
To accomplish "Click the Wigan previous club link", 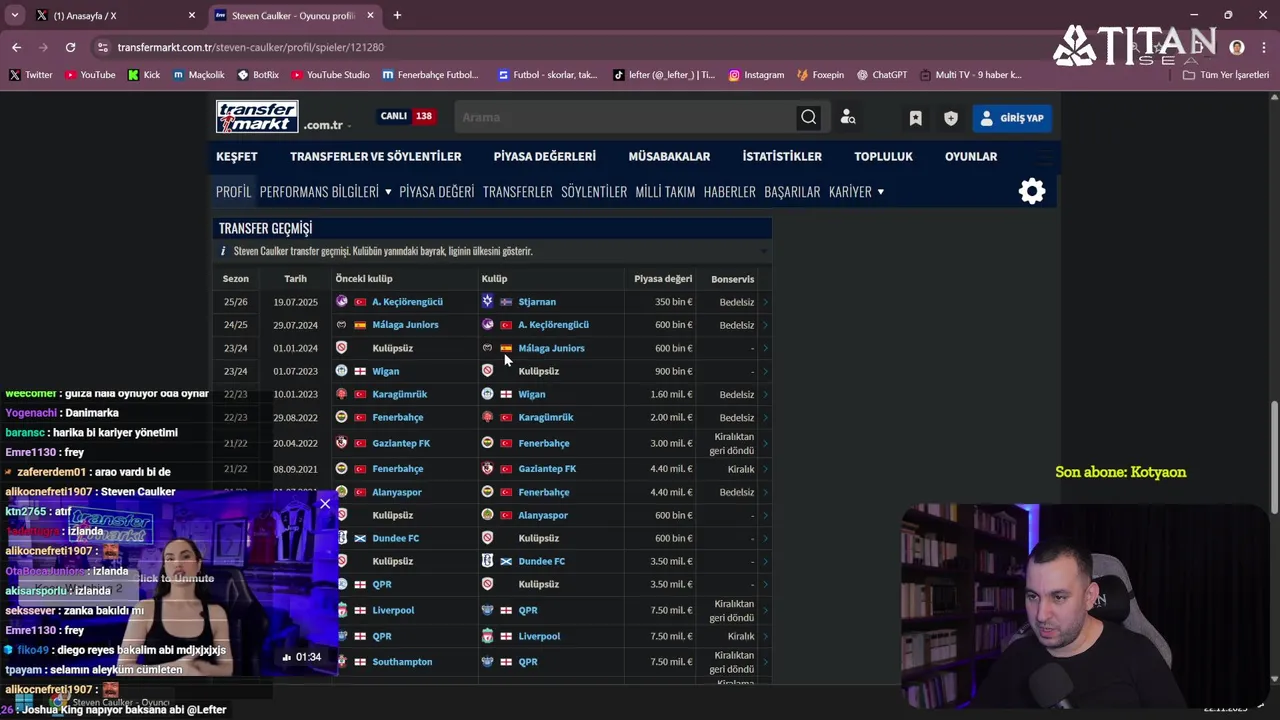I will (385, 371).
